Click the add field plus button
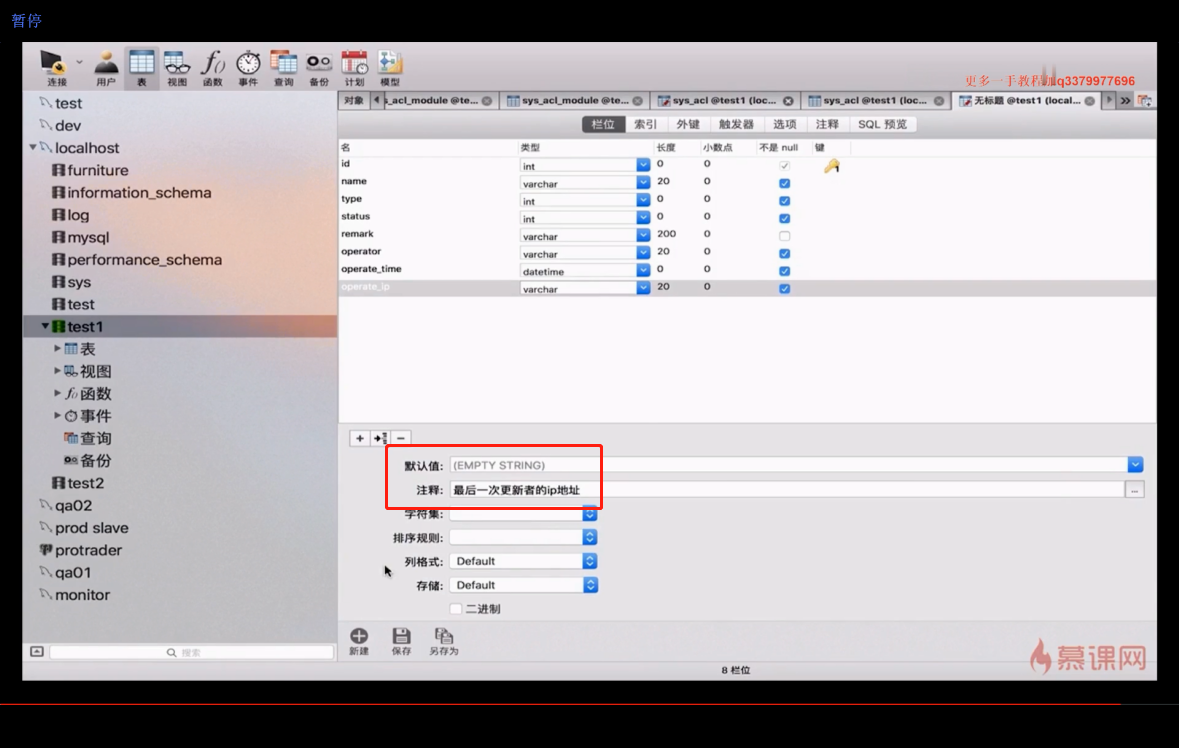The width and height of the screenshot is (1179, 748). point(359,438)
